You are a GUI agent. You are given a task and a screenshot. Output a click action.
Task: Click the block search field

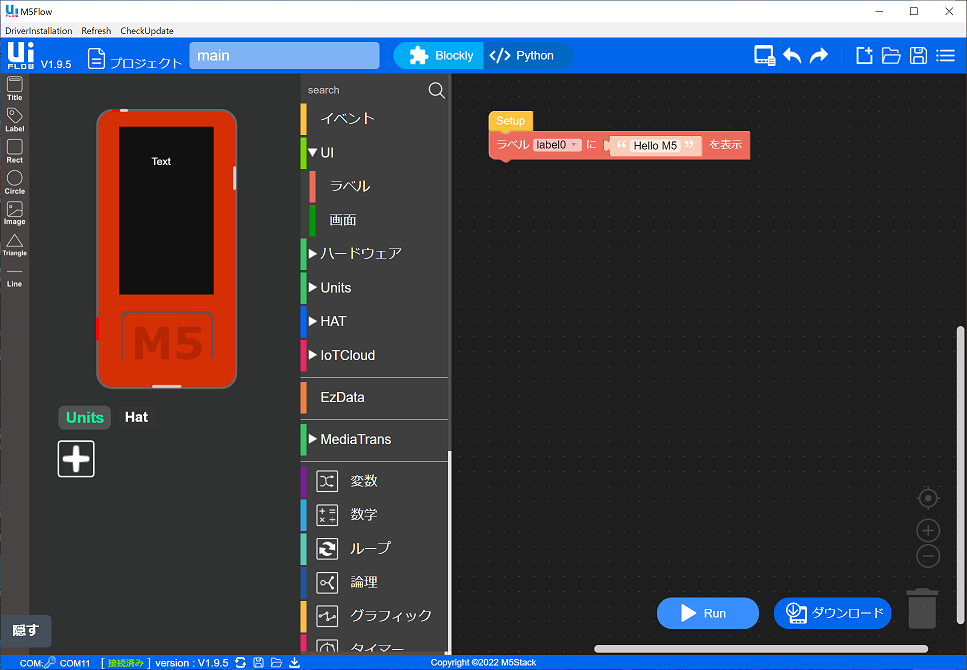[x=364, y=90]
